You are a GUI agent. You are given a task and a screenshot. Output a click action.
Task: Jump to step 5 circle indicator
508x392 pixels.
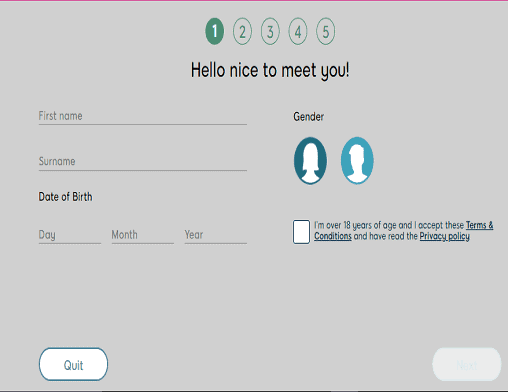point(325,31)
